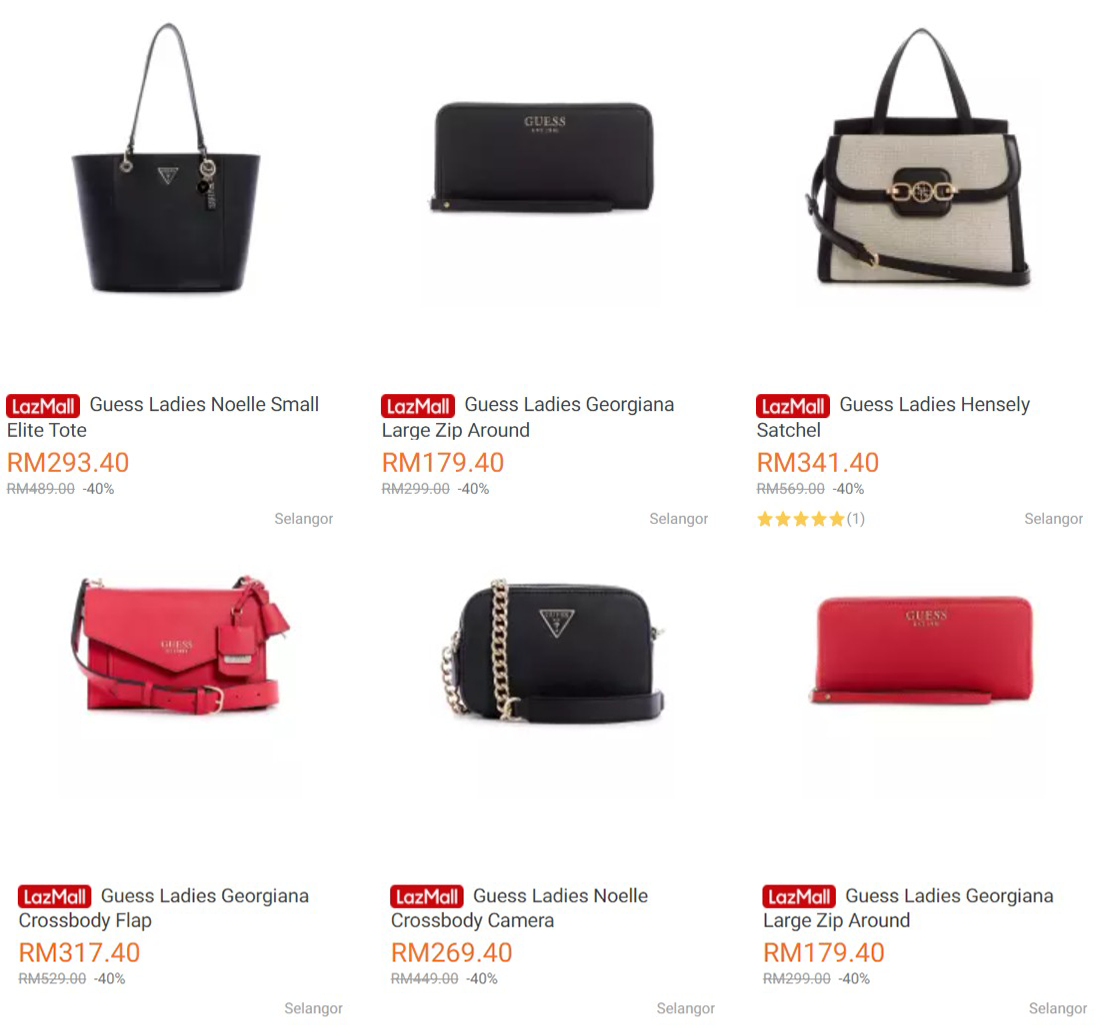
Task: Click the LazMall badge on Noelle Crossbody Camera
Action: point(426,897)
